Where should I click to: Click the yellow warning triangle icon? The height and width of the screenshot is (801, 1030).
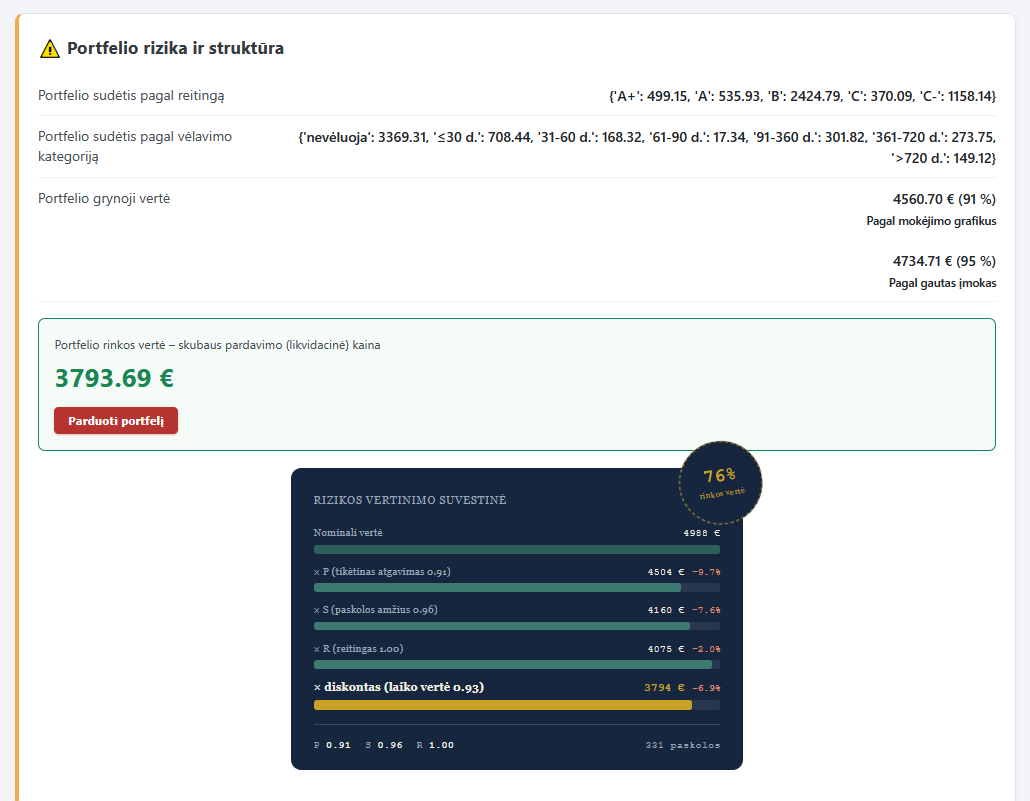pos(49,49)
